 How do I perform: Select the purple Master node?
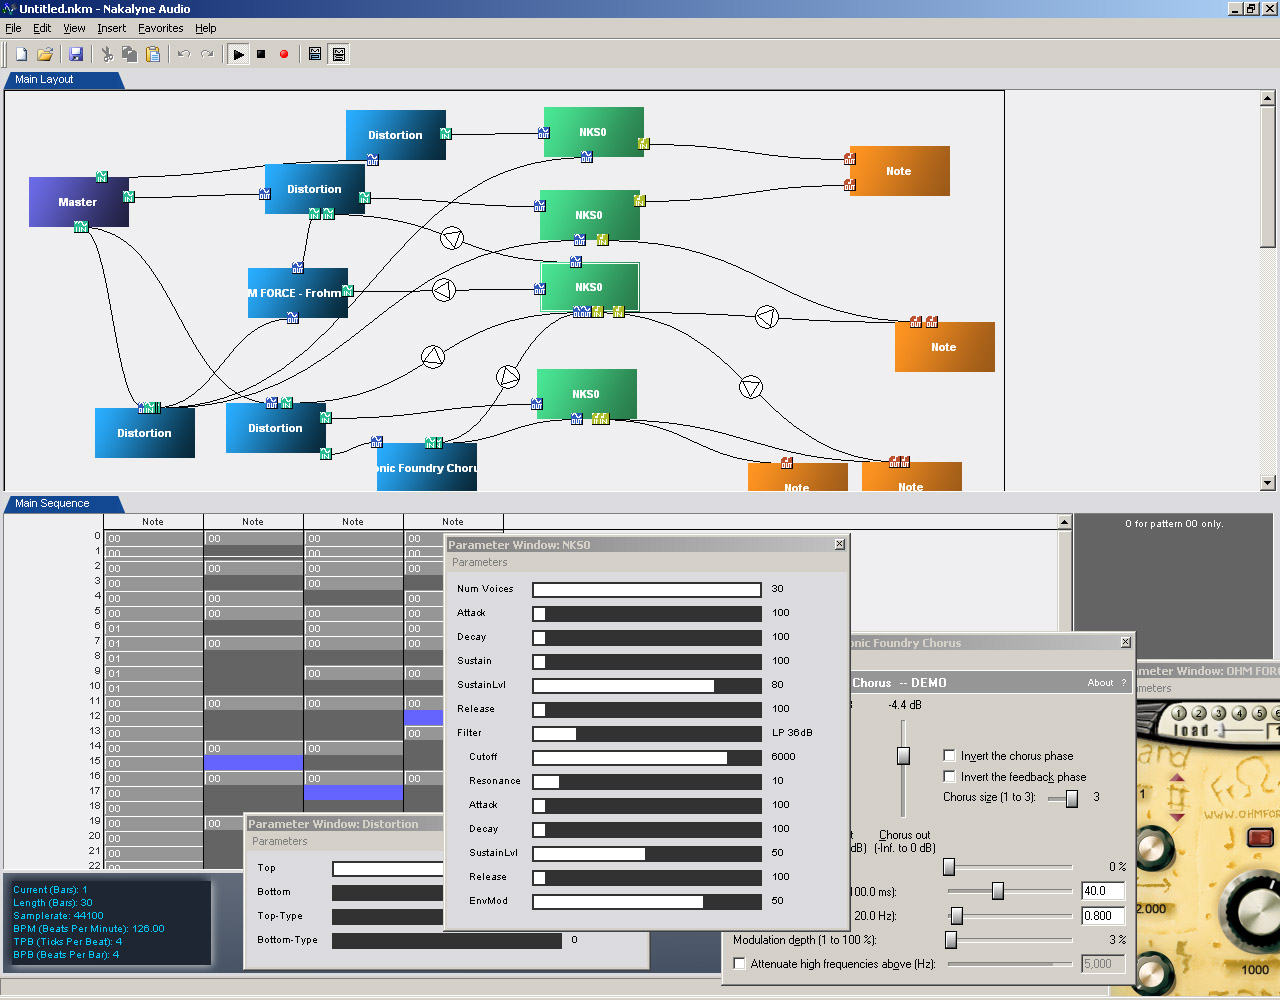pos(79,202)
